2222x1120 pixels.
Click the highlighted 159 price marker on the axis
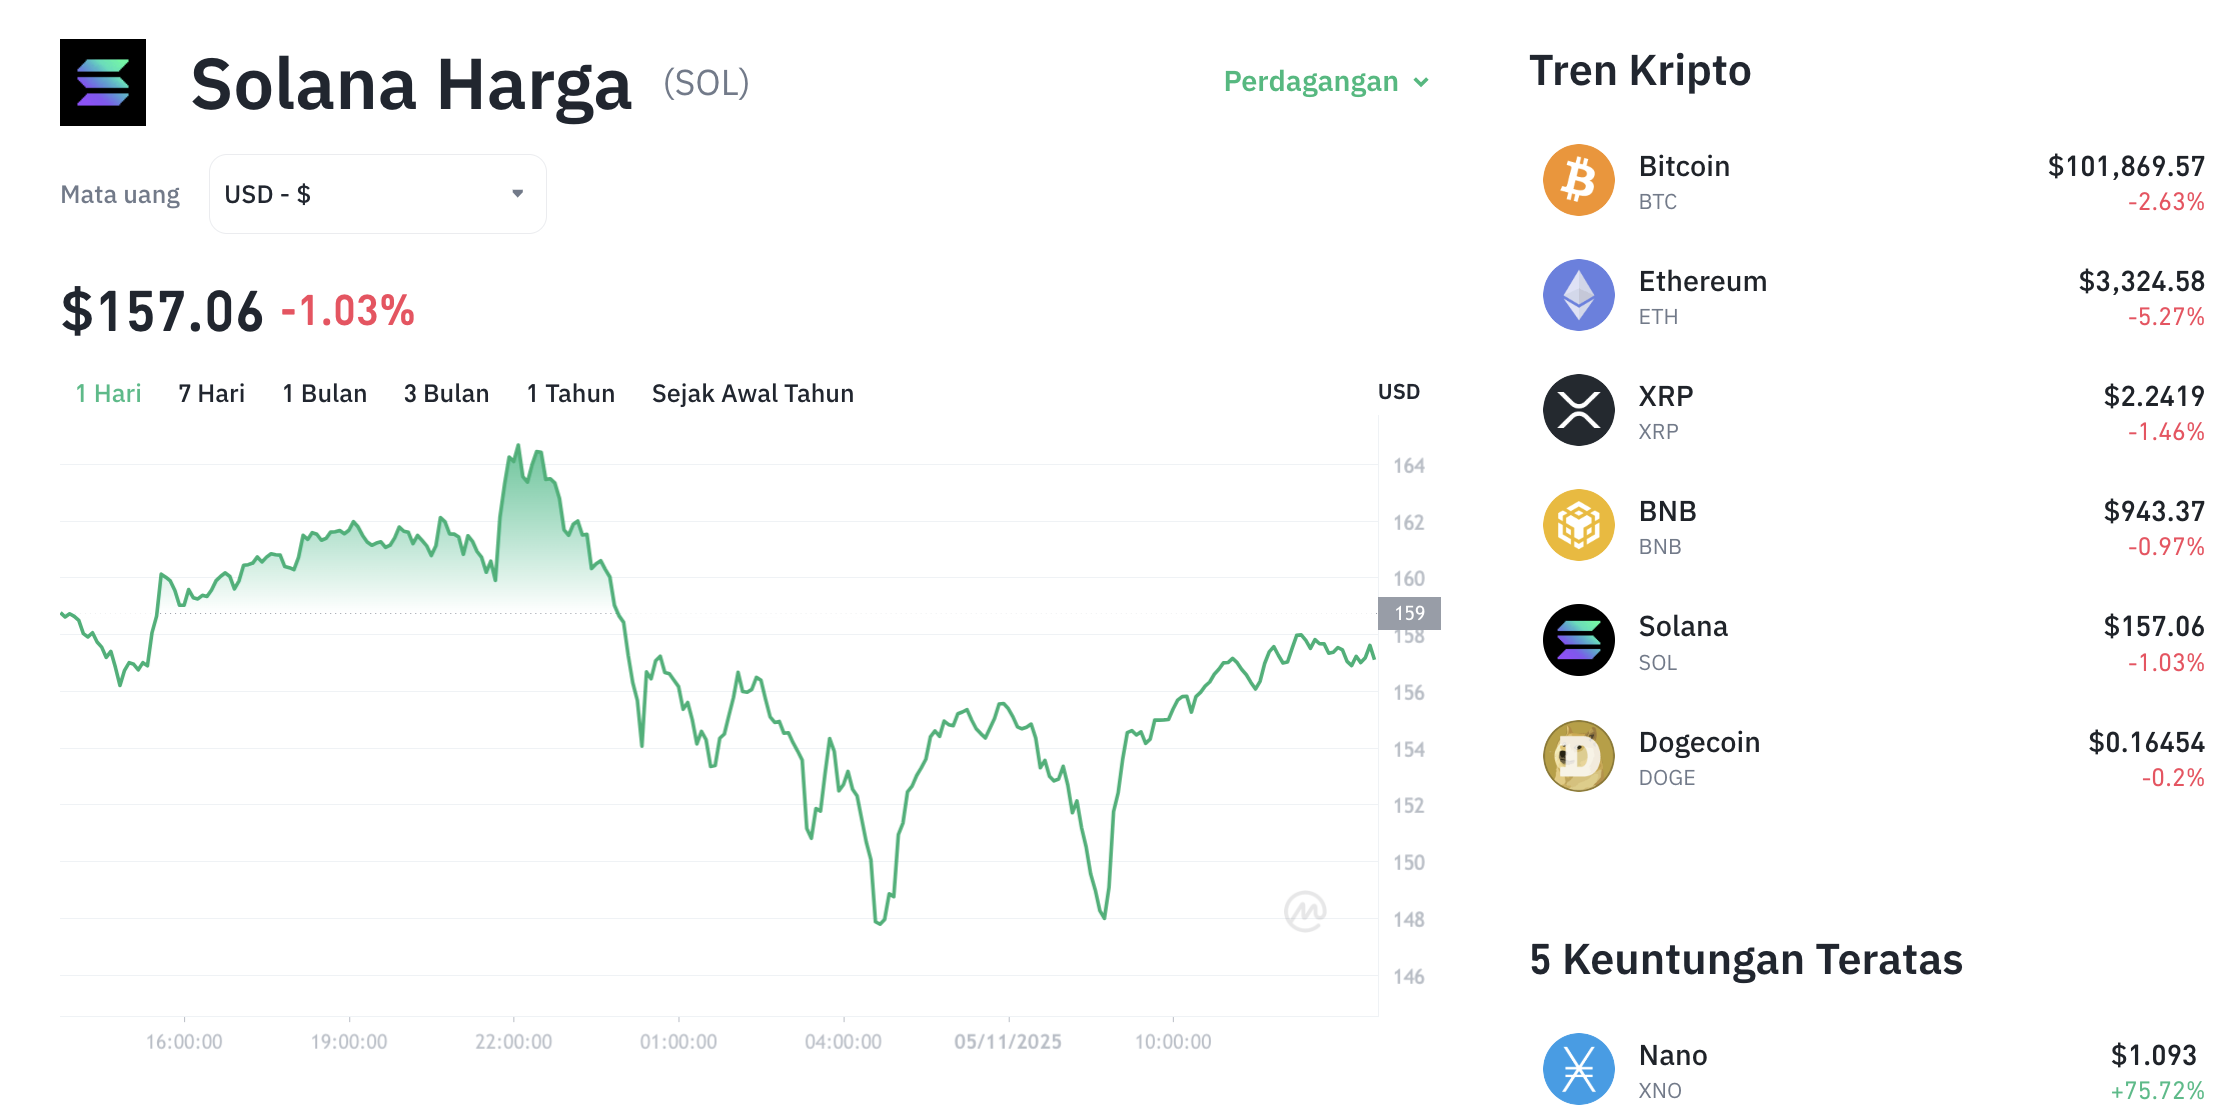[x=1409, y=613]
